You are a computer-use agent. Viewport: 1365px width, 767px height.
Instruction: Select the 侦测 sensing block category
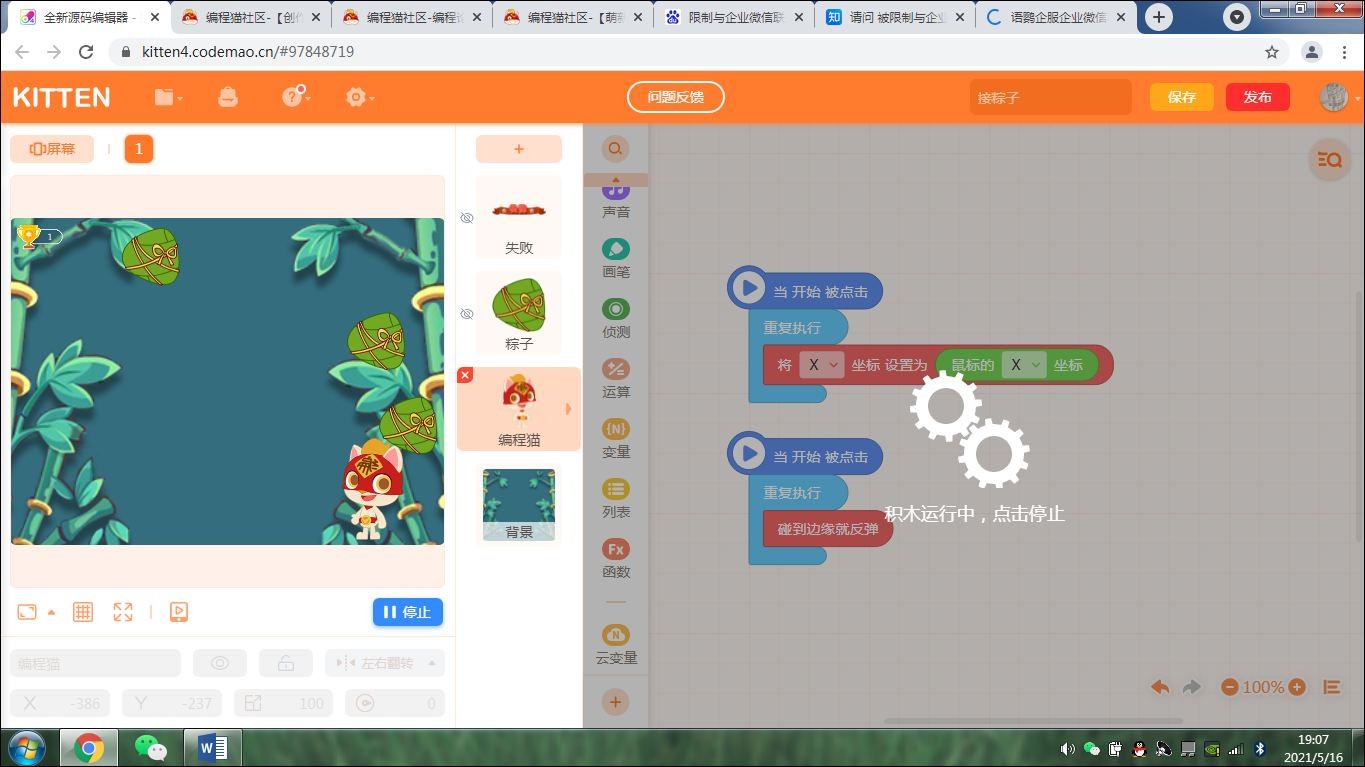[x=616, y=318]
